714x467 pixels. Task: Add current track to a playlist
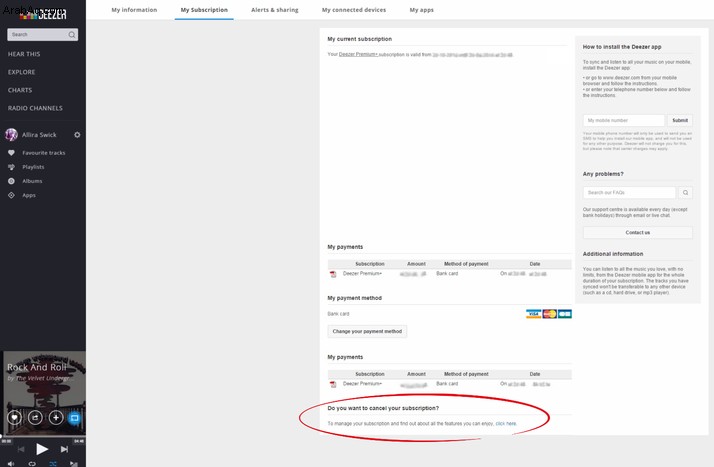[x=56, y=417]
